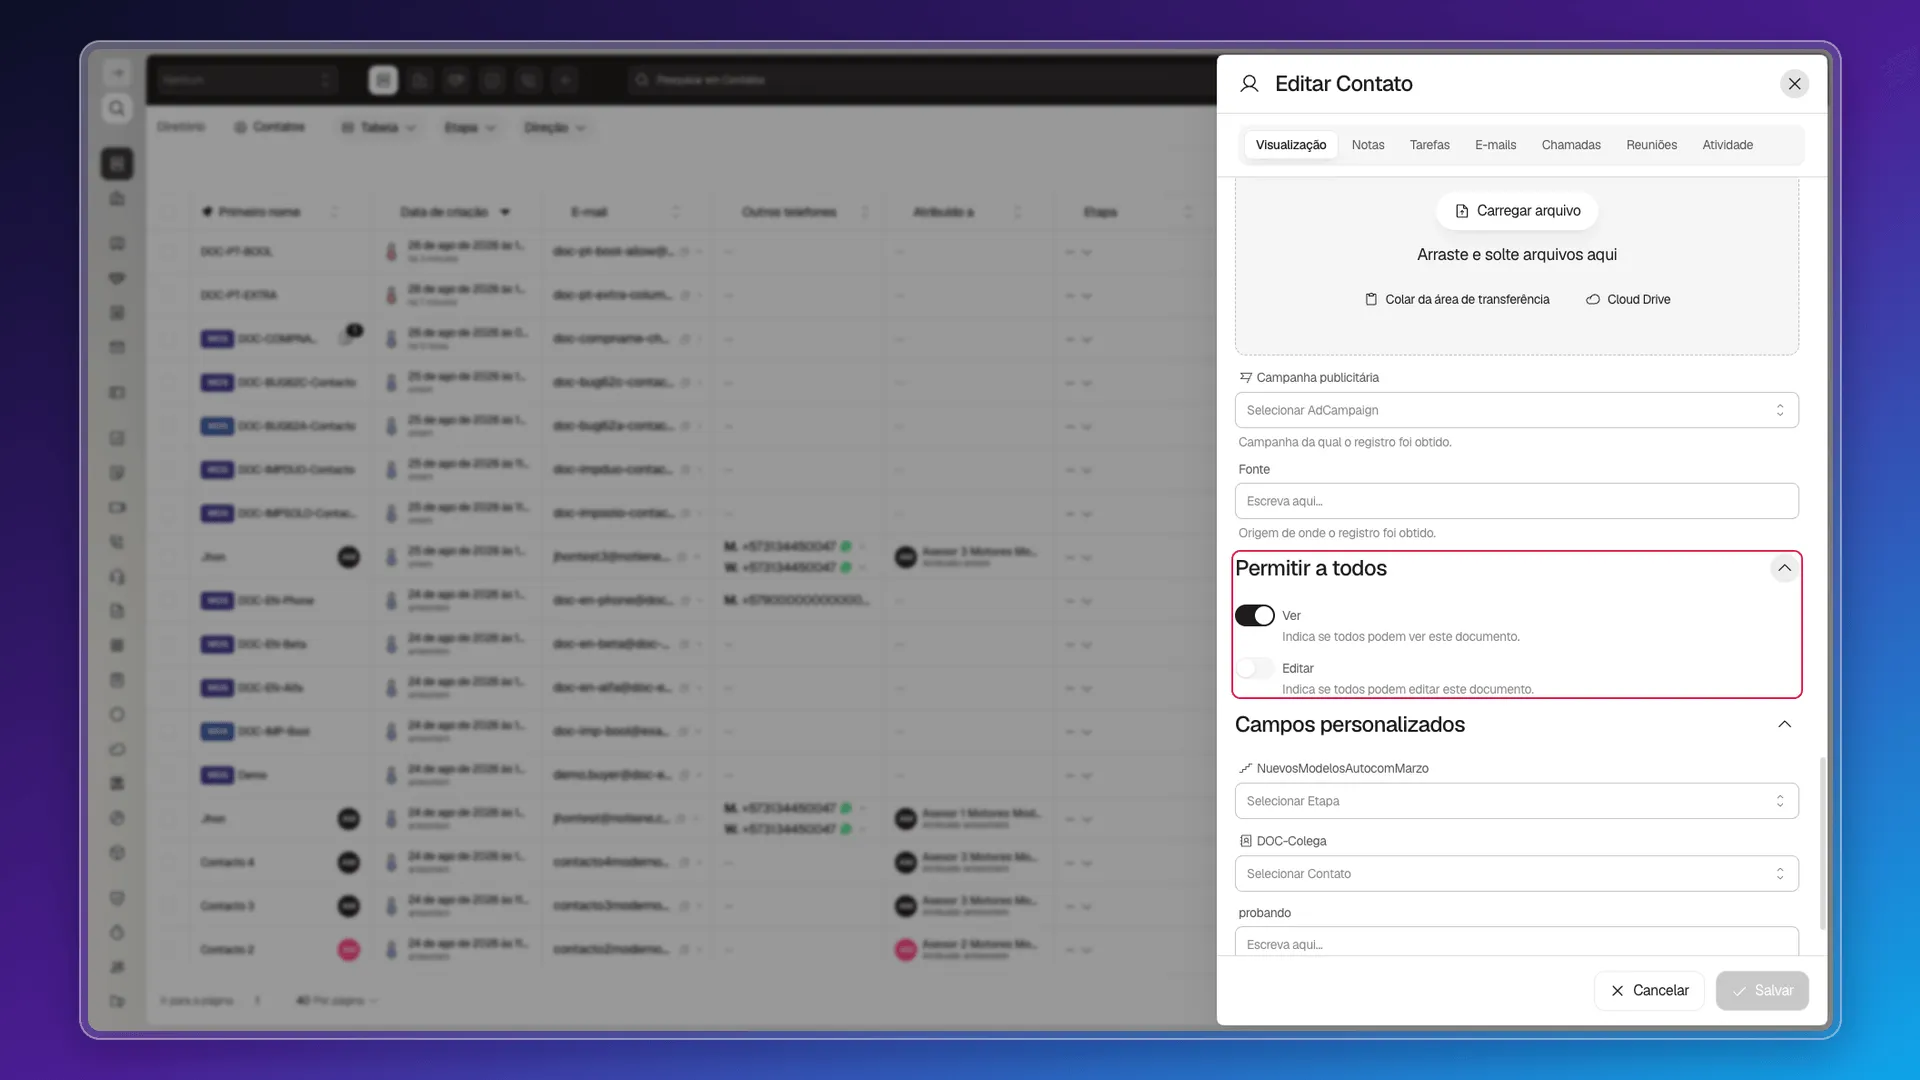The width and height of the screenshot is (1920, 1080).
Task: Enable the Editar toggle
Action: click(x=1254, y=668)
